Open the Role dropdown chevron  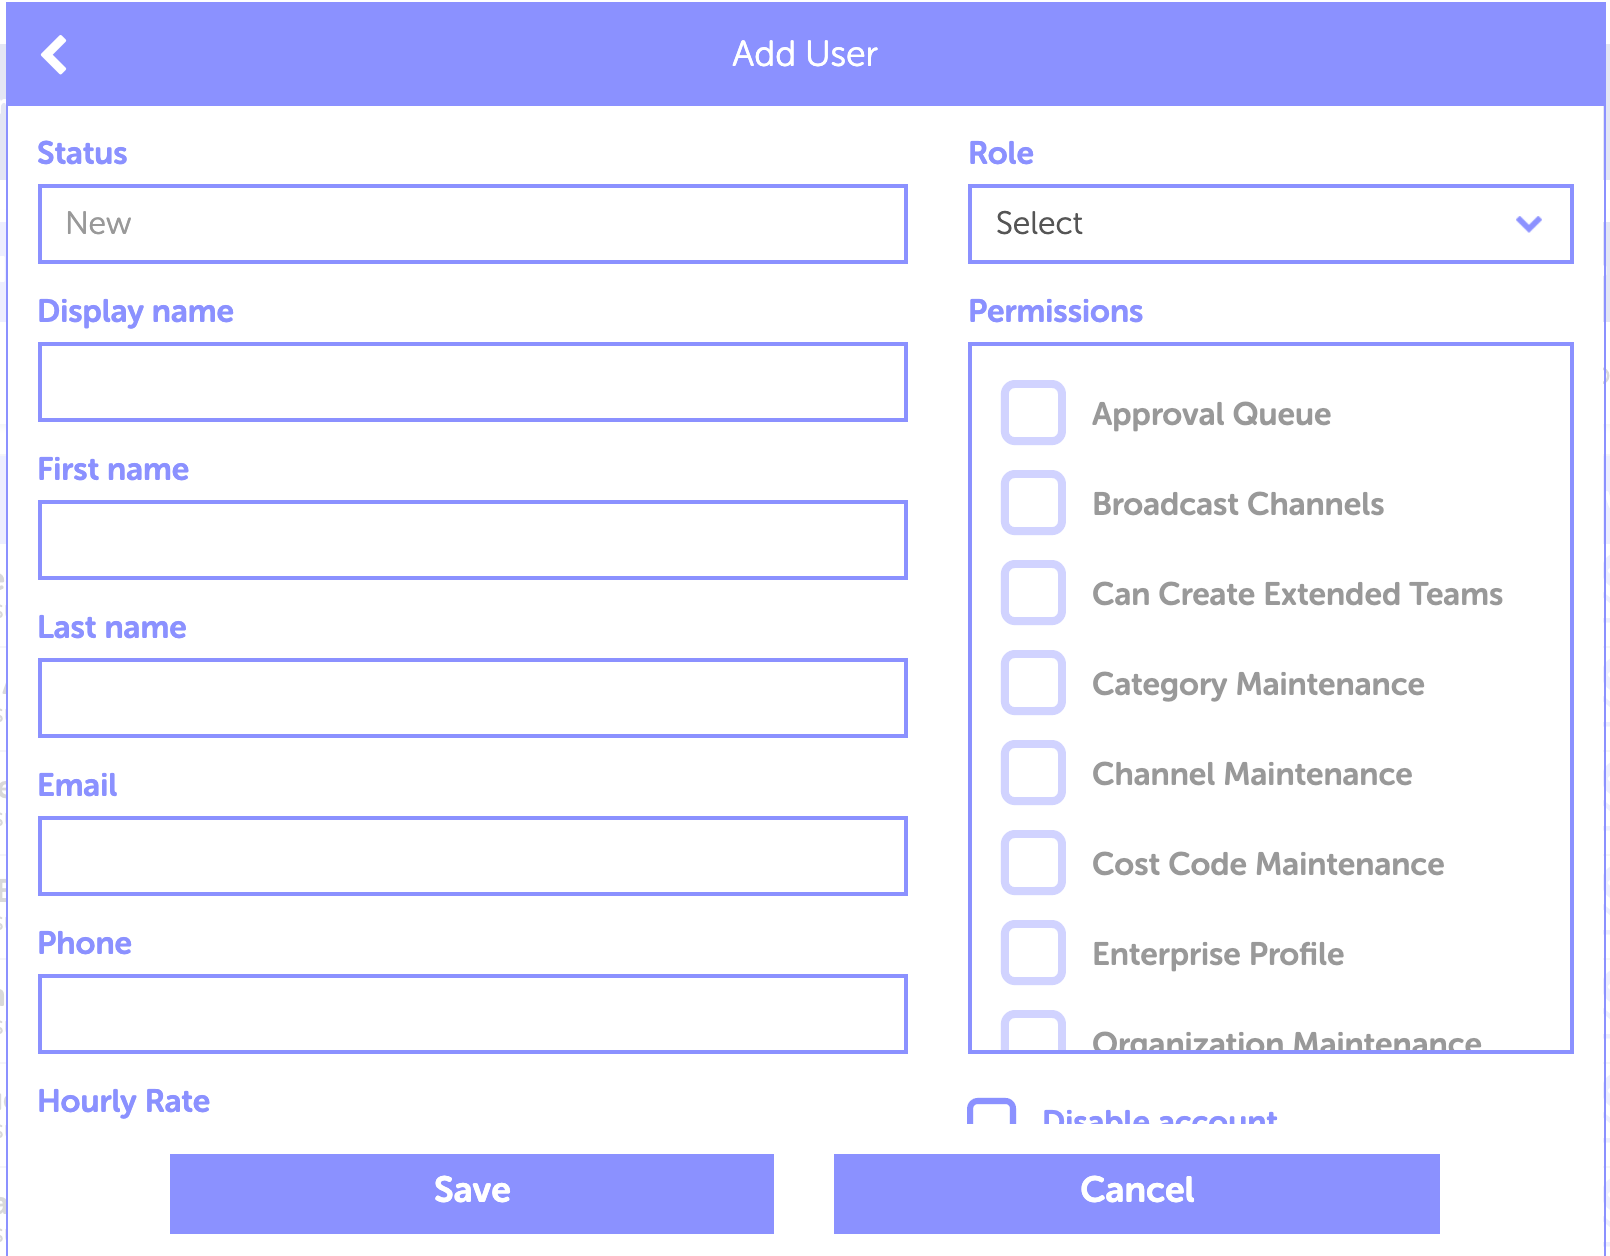[1528, 224]
